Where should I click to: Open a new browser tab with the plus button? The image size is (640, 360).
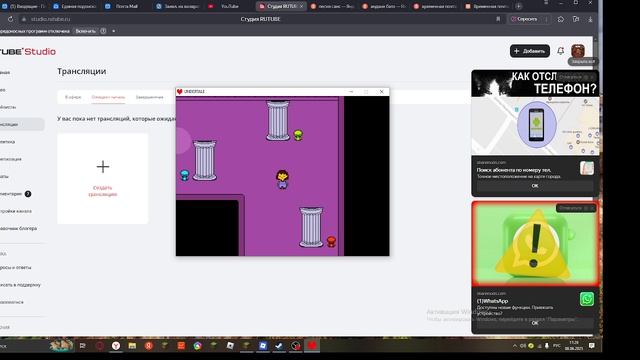point(518,6)
